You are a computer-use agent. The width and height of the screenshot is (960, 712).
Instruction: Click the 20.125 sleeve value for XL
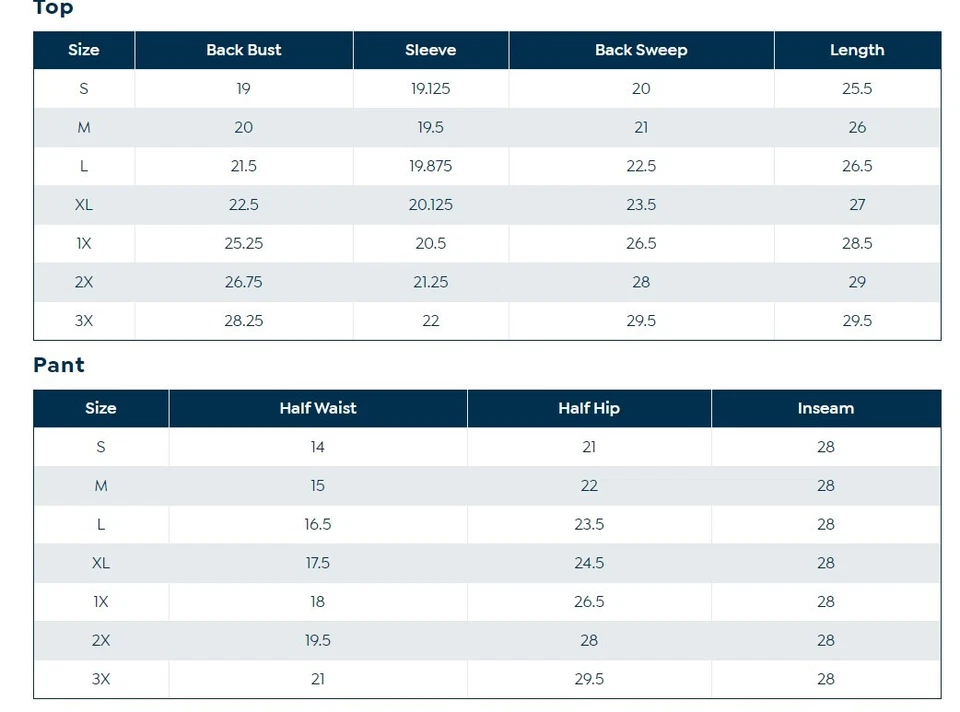pyautogui.click(x=431, y=205)
